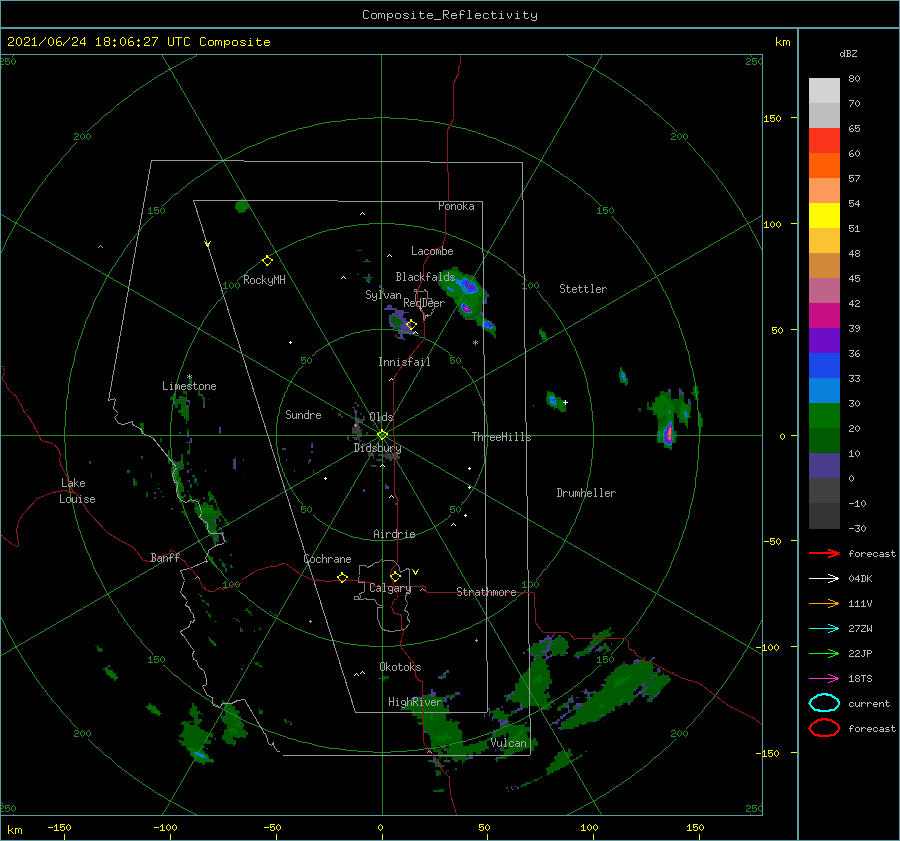Click the Drumheller label

pos(586,493)
